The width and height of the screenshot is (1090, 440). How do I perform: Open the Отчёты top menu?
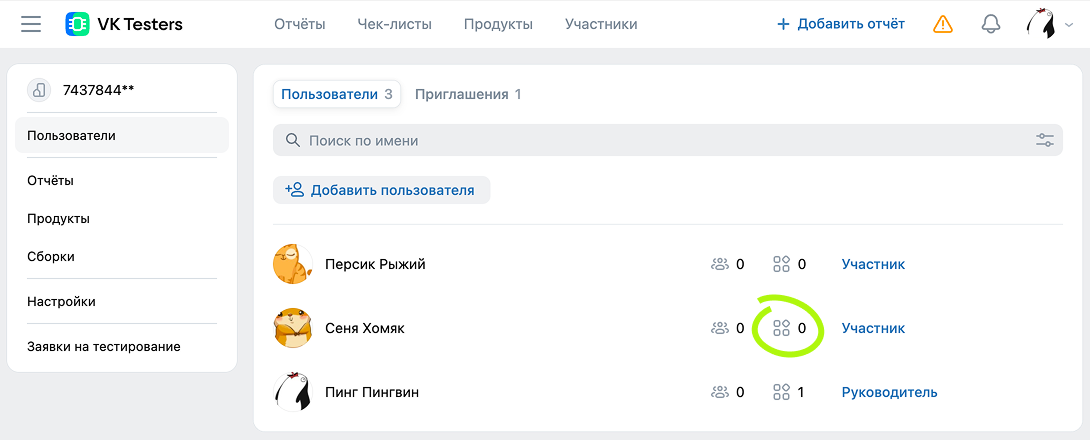300,24
